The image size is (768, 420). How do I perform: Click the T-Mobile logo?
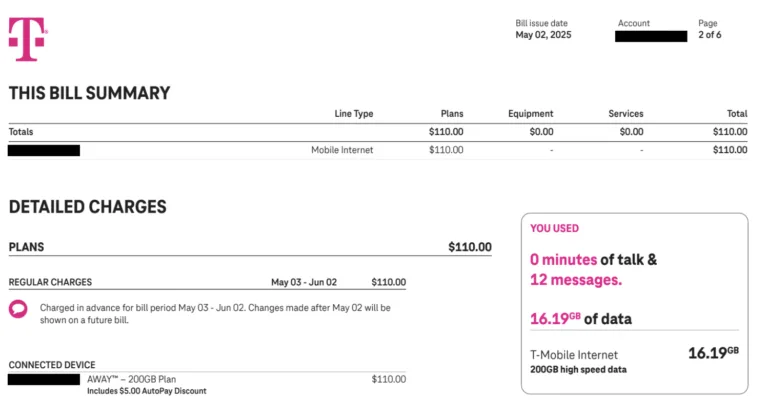28,39
